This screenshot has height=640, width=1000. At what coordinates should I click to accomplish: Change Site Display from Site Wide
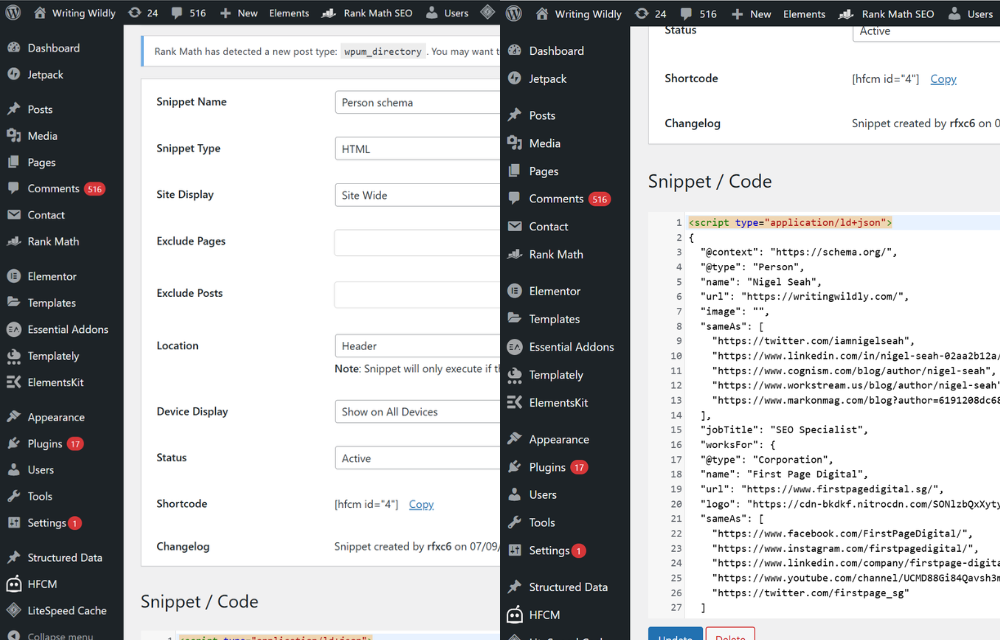pyautogui.click(x=417, y=194)
